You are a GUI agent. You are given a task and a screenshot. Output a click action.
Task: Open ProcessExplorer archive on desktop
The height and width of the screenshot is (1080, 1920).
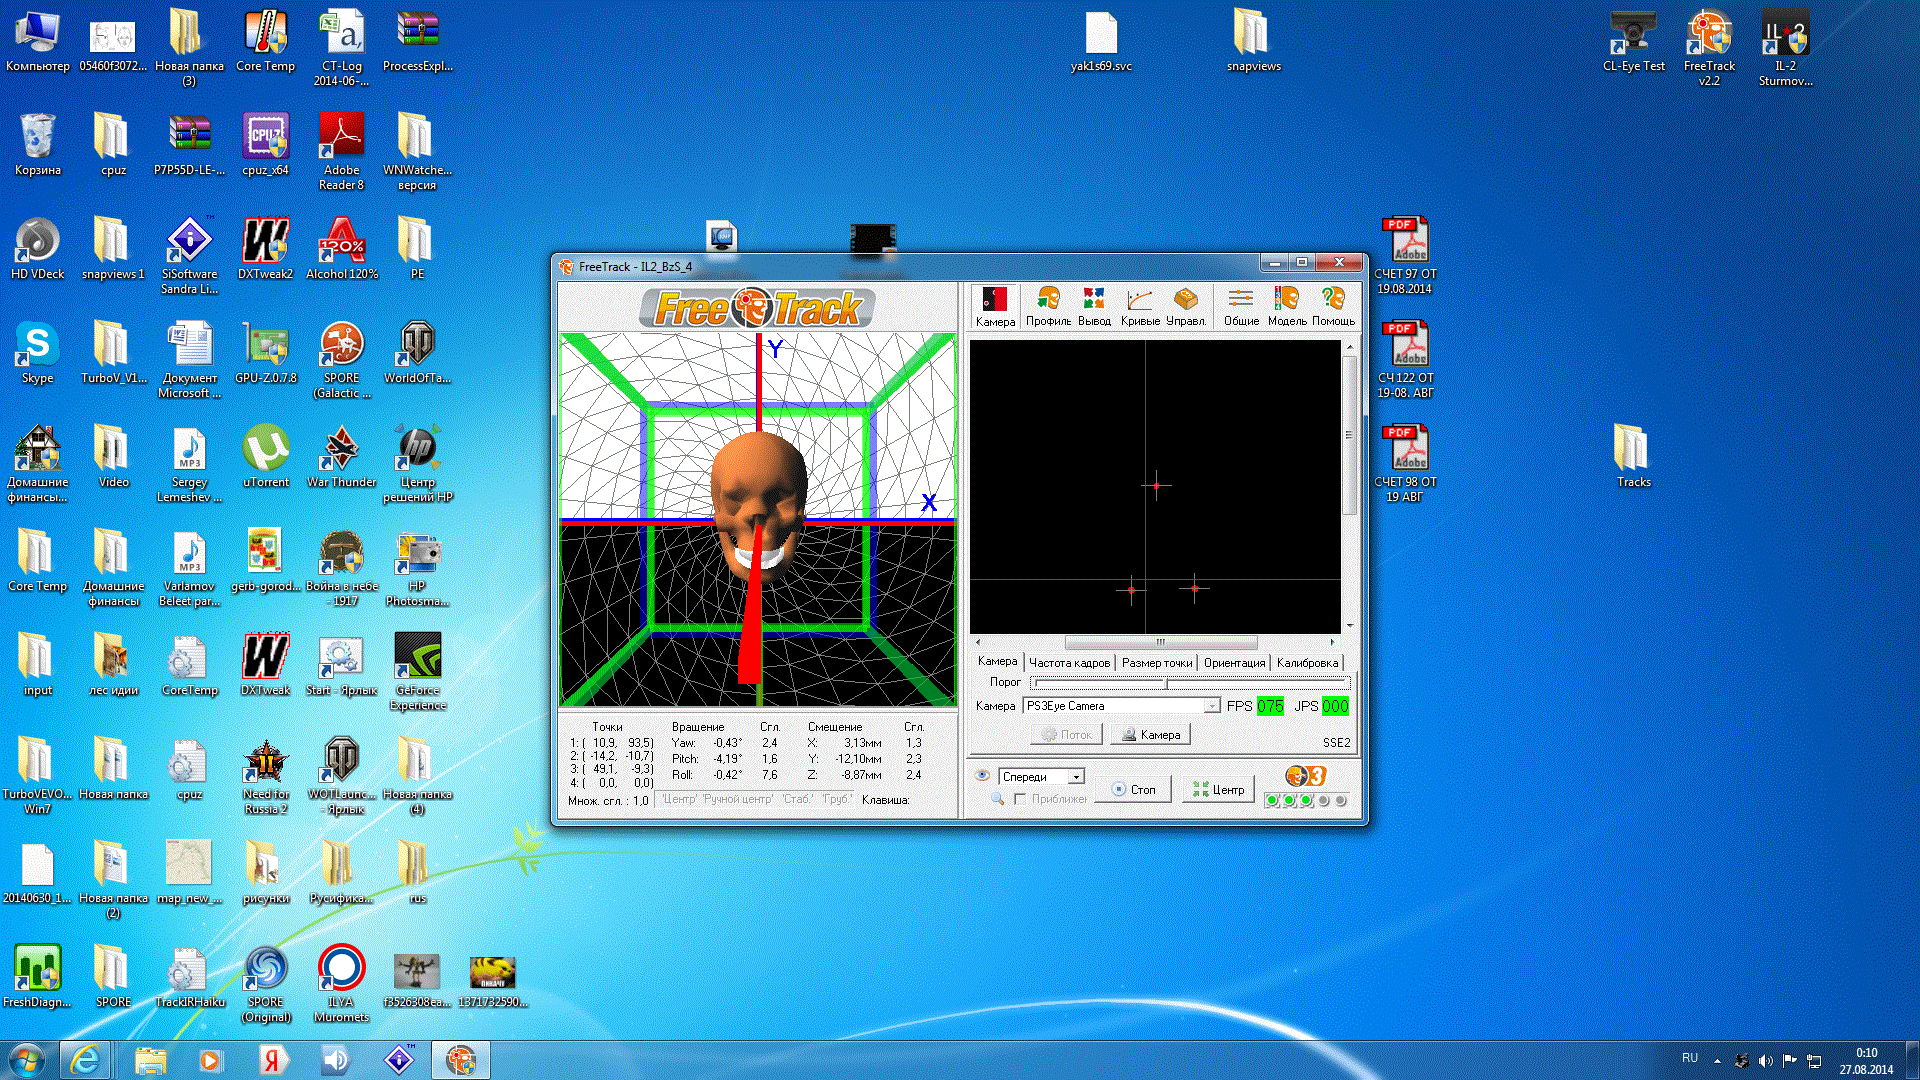[x=417, y=41]
